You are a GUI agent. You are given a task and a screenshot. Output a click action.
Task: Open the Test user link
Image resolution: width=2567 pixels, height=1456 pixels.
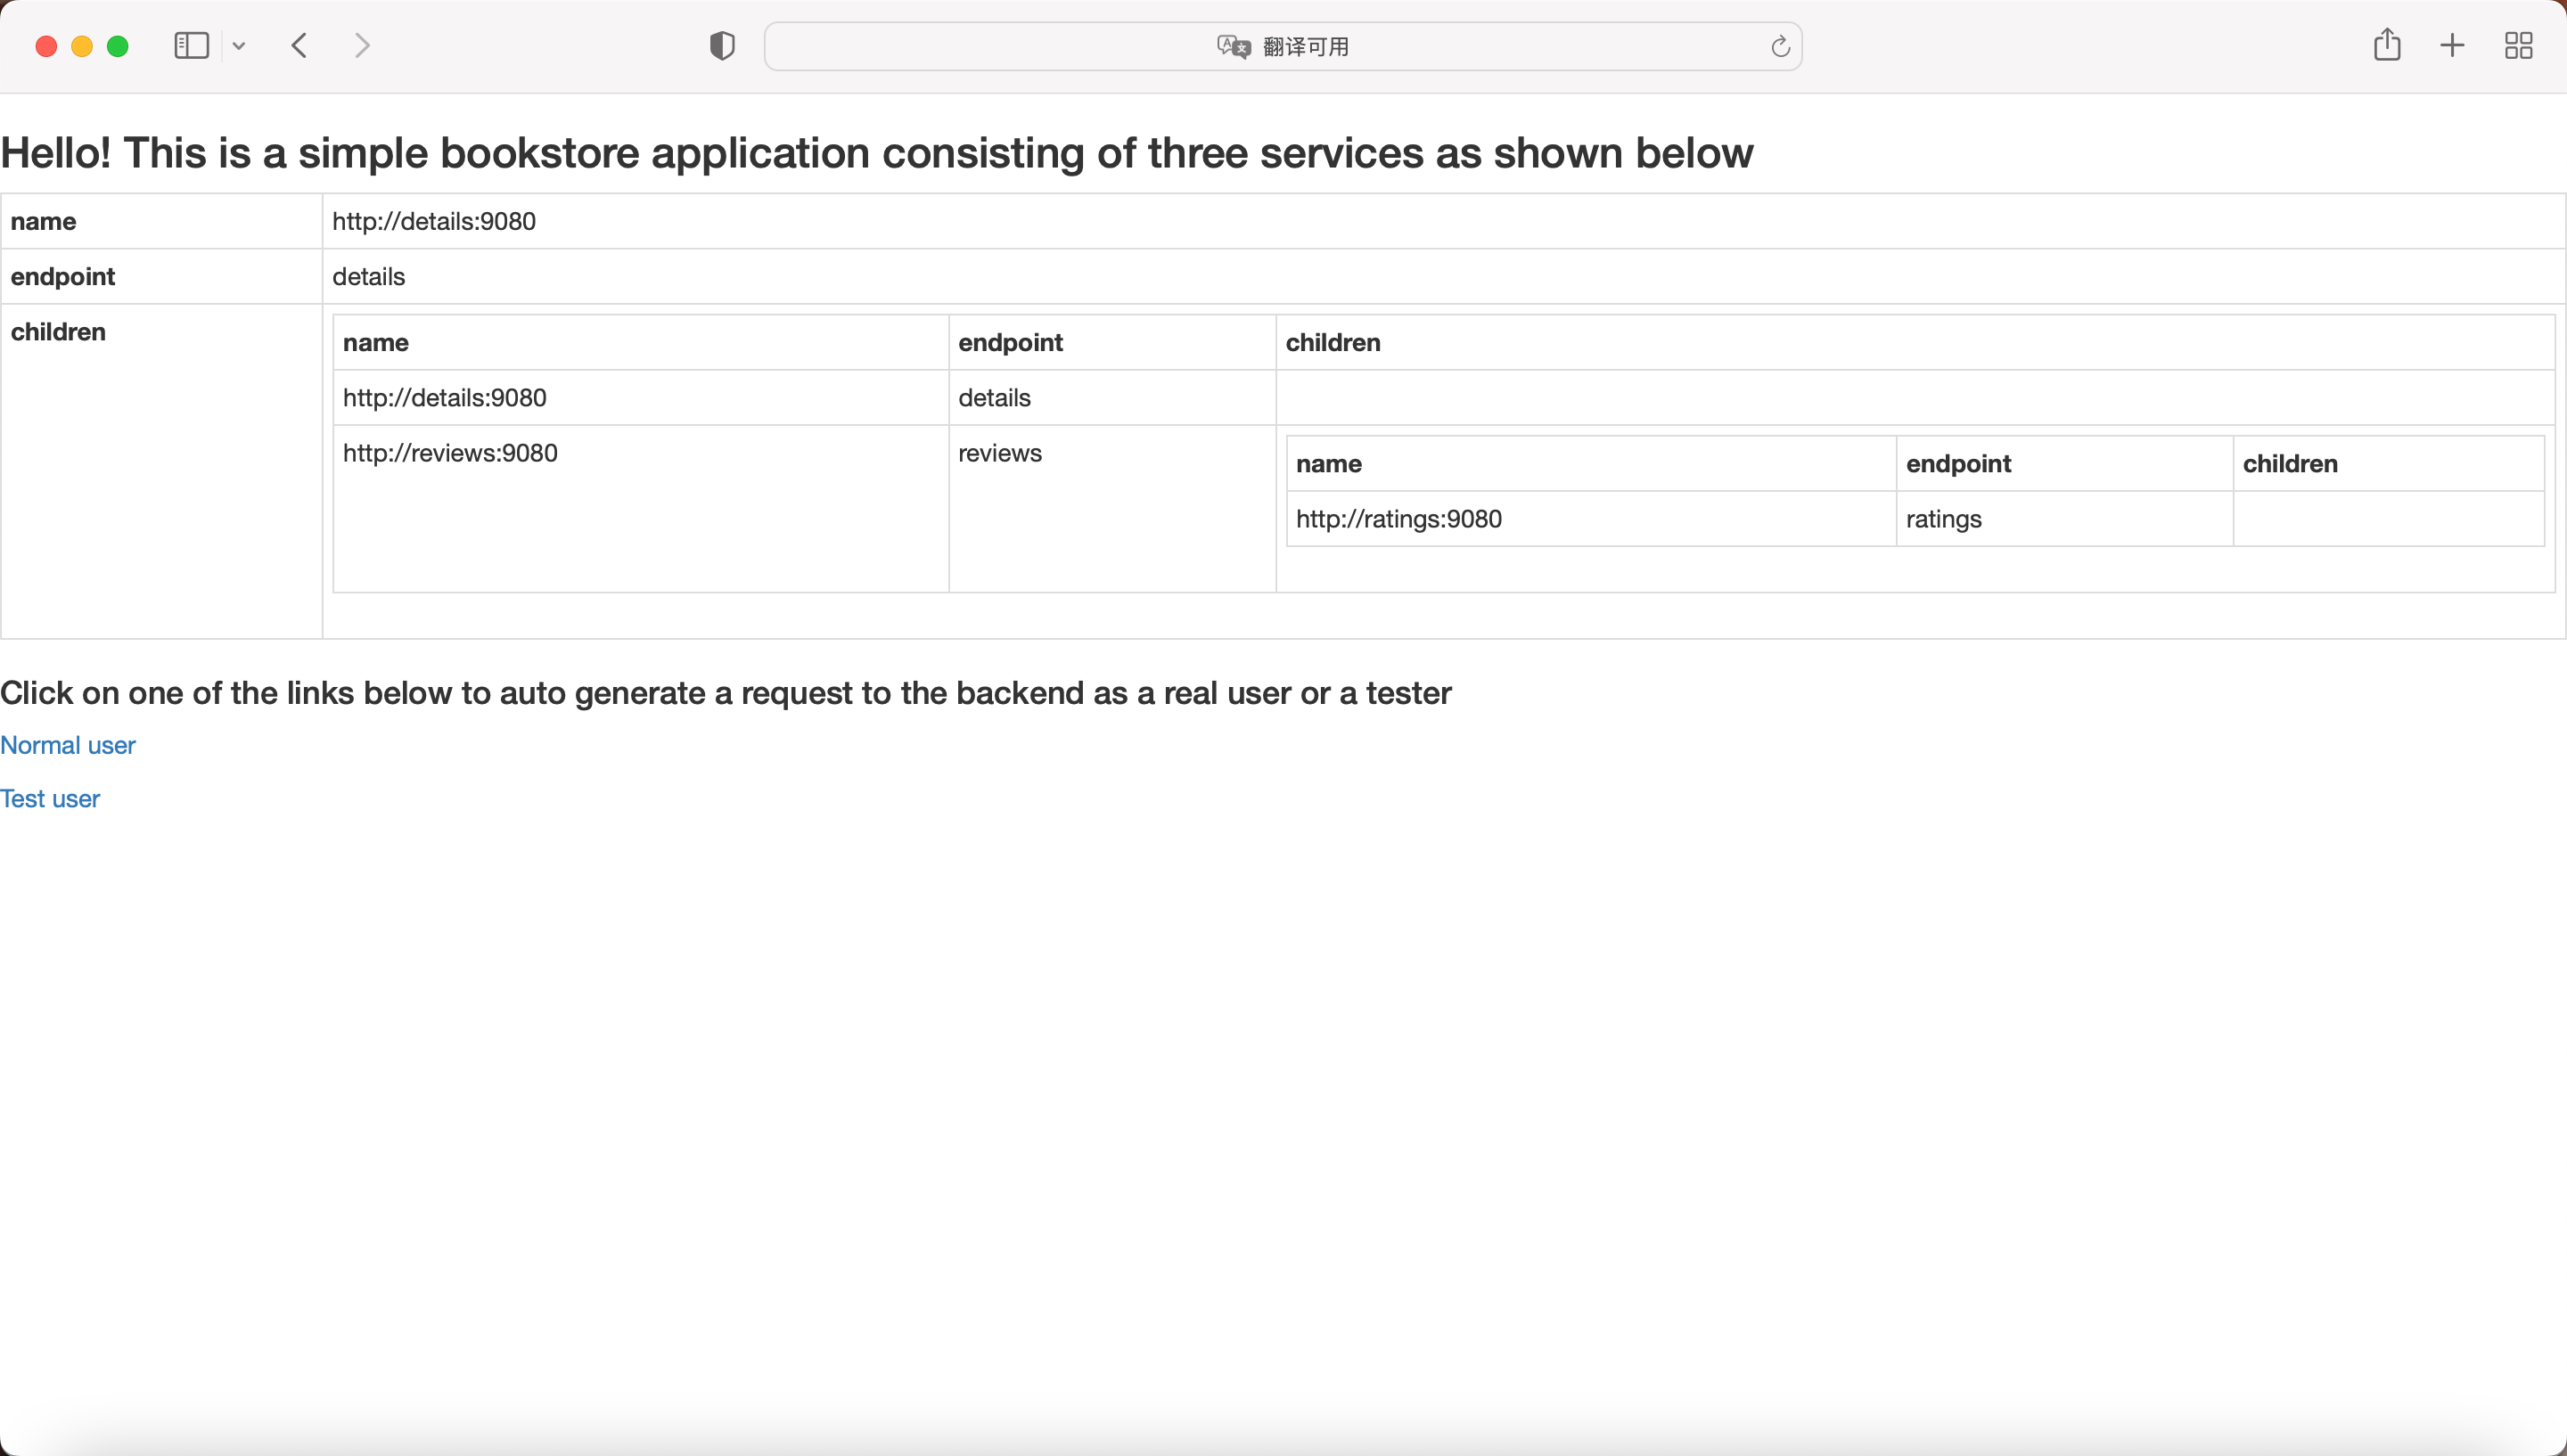coord(50,799)
